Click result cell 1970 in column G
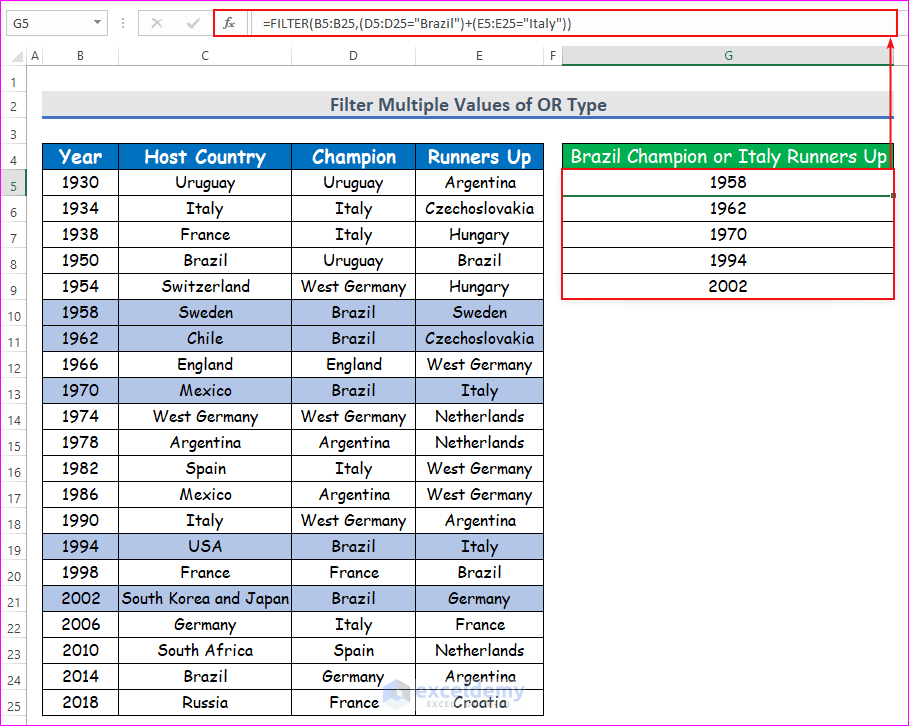 click(728, 235)
